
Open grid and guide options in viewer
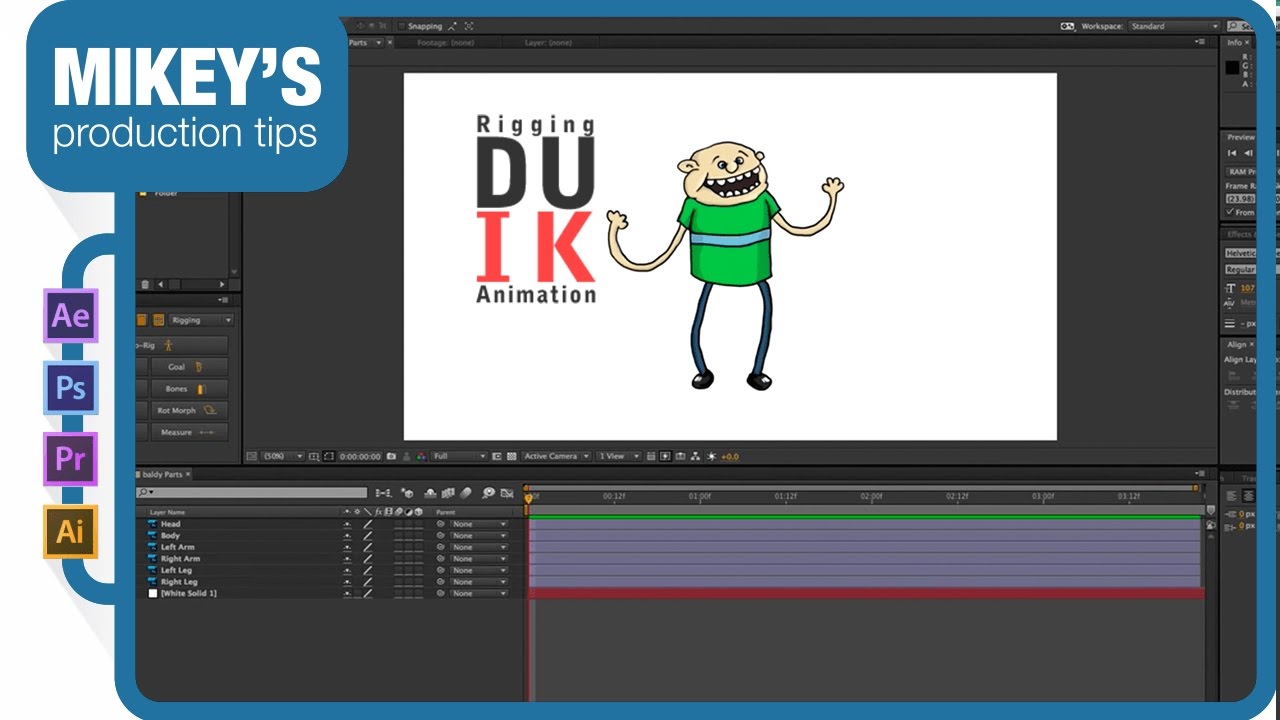(313, 456)
